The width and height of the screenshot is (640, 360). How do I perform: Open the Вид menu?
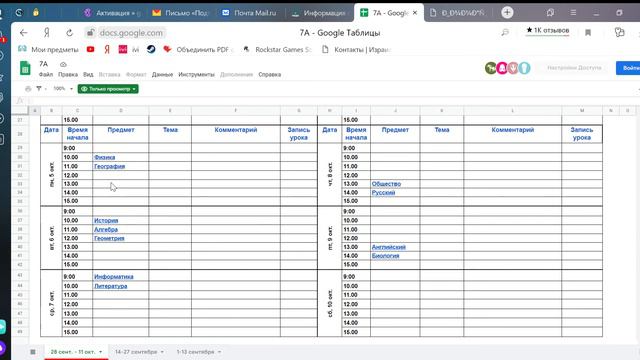(x=88, y=75)
